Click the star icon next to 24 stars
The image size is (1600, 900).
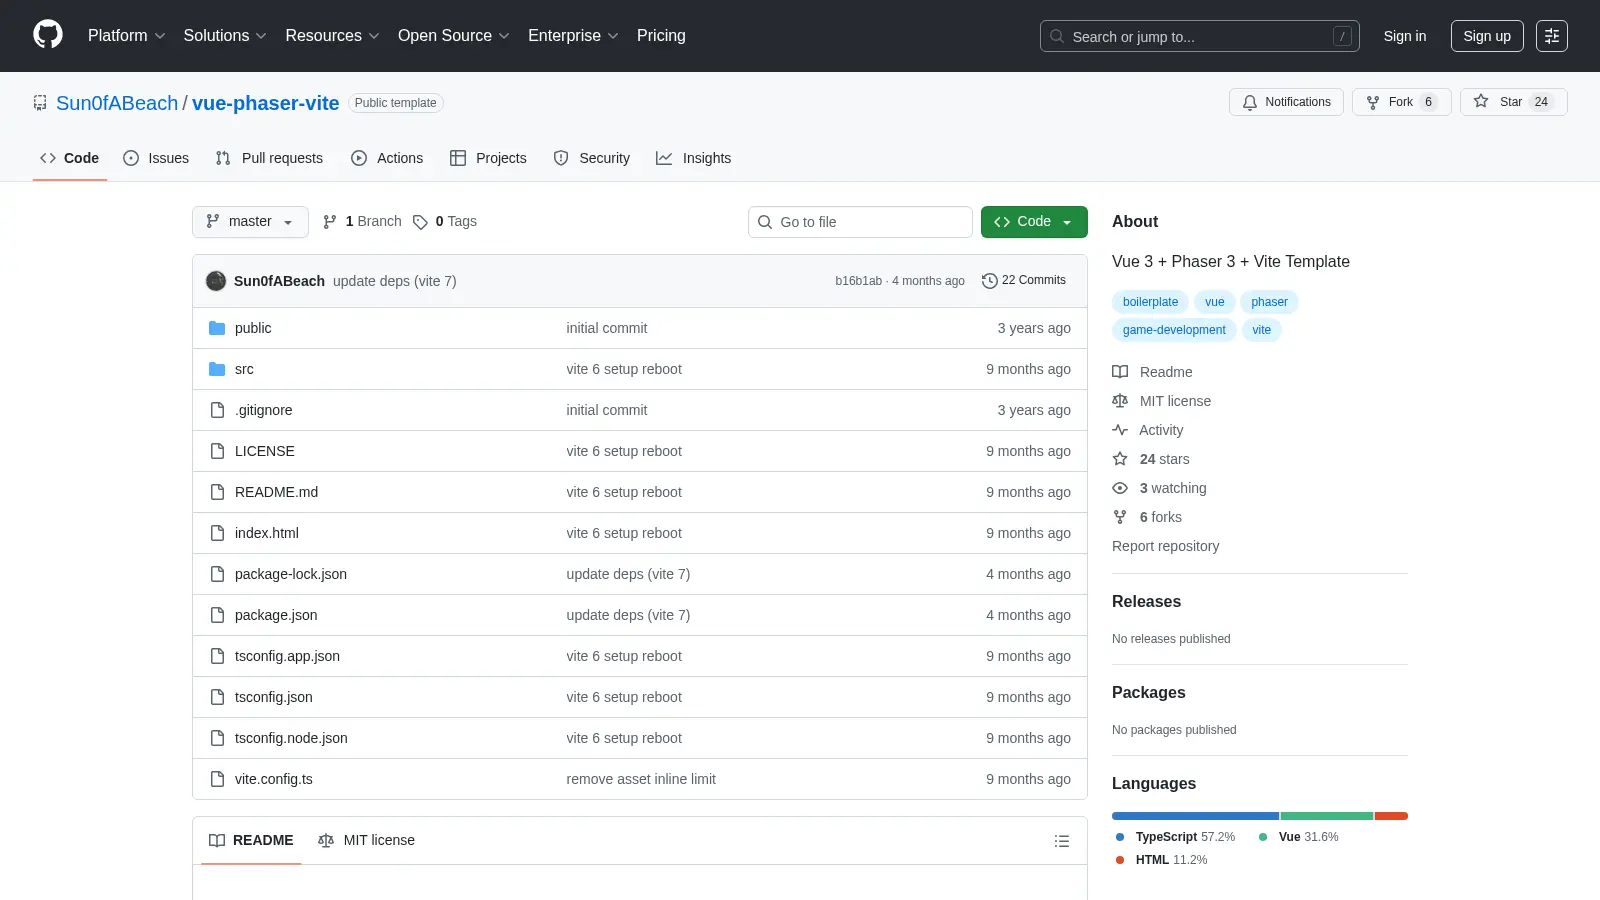(x=1120, y=459)
